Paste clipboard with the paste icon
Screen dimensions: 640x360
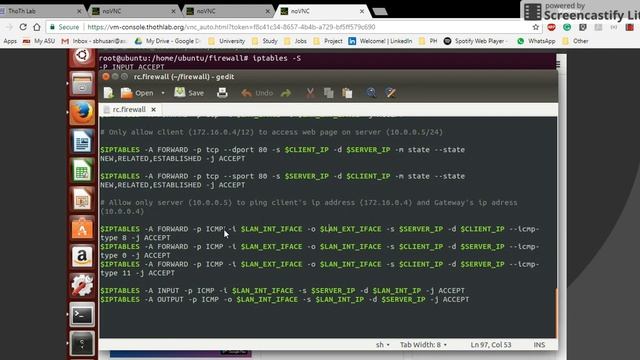coord(347,93)
